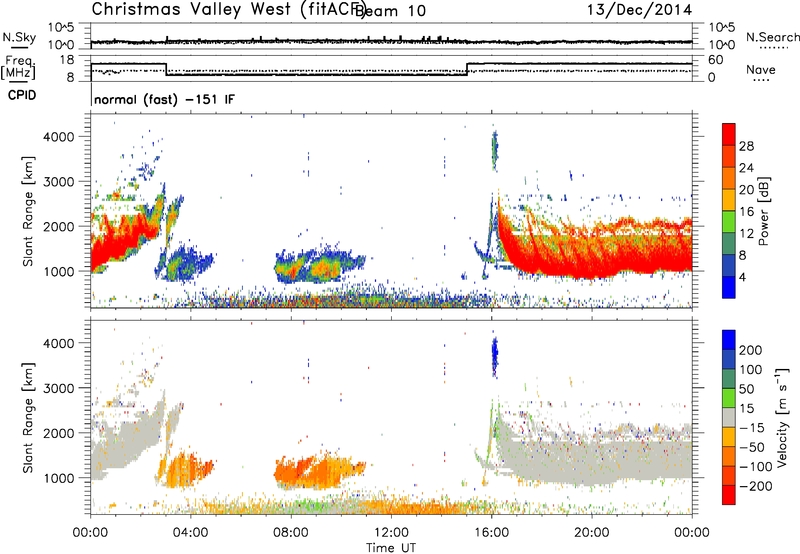
Task: Click the '28' tick on power colorbar
Action: coord(746,146)
